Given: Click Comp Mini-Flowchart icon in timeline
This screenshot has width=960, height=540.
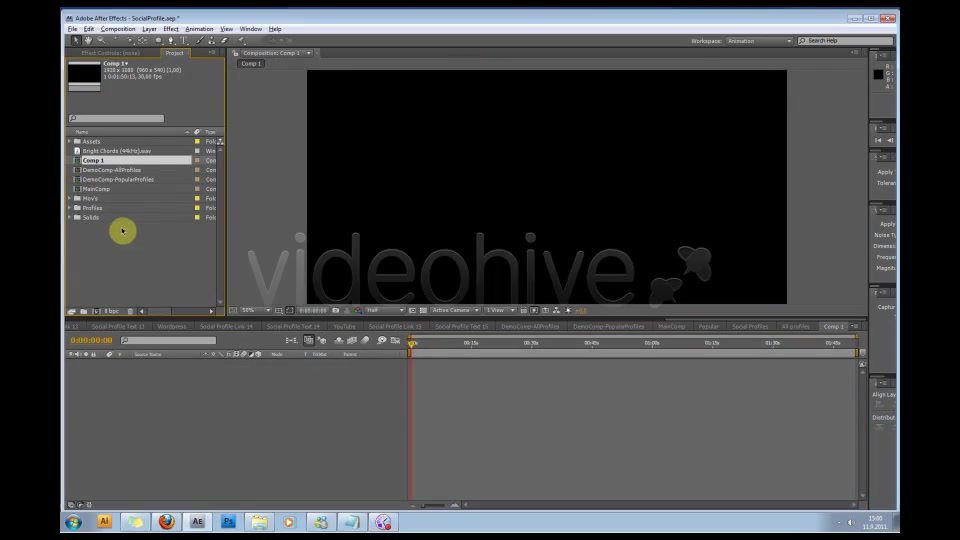Looking at the screenshot, I should [291, 340].
